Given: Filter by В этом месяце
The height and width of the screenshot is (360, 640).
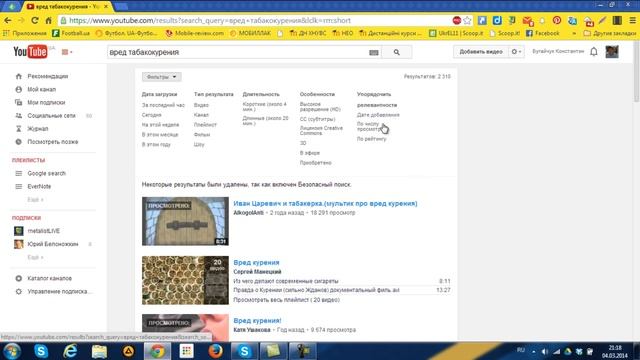Looking at the screenshot, I should pos(160,135).
